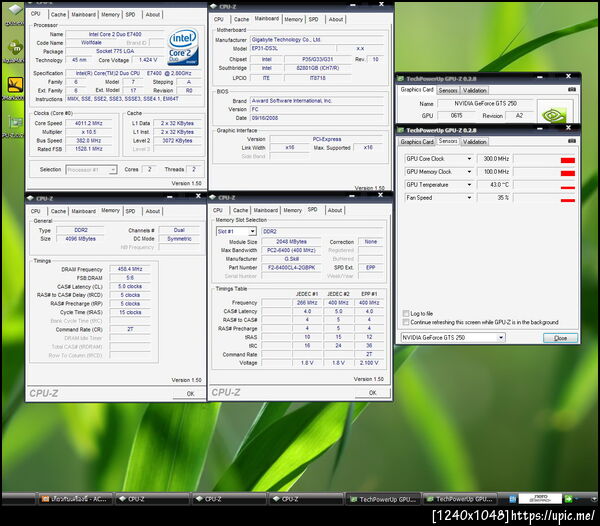Screen dimensions: 600x526
Task: Click the Multiplier value x 10.5
Action: 89,132
